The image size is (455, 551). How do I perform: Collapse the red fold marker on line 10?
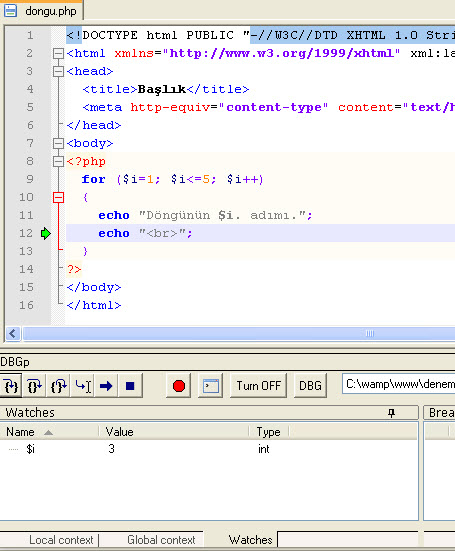point(58,197)
